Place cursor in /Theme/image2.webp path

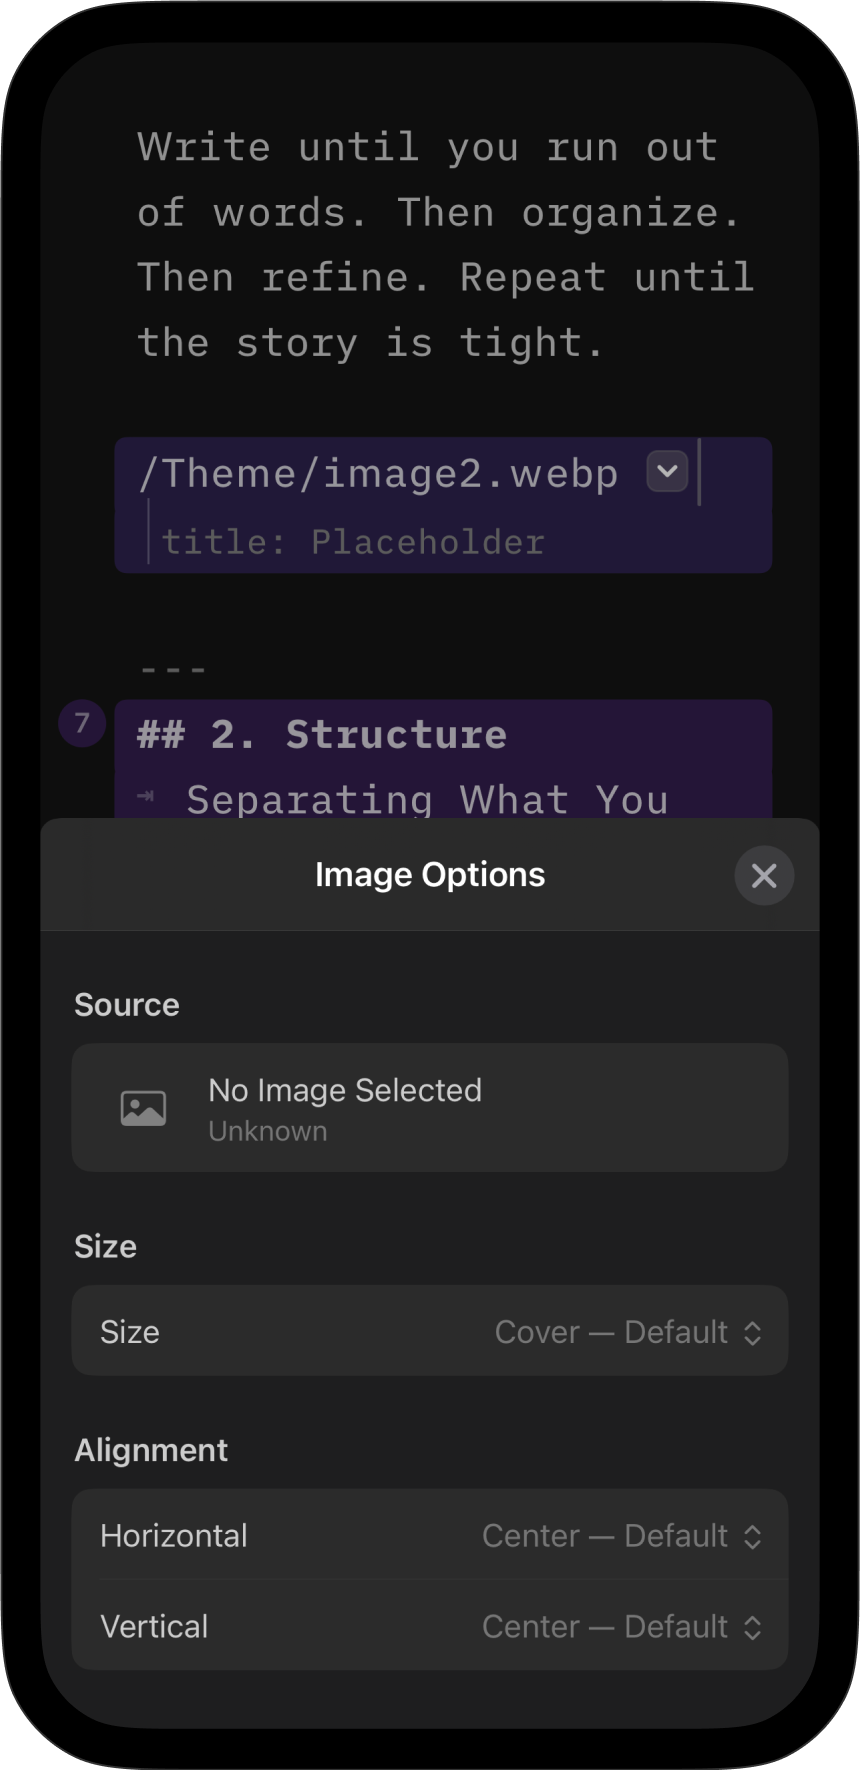(378, 473)
